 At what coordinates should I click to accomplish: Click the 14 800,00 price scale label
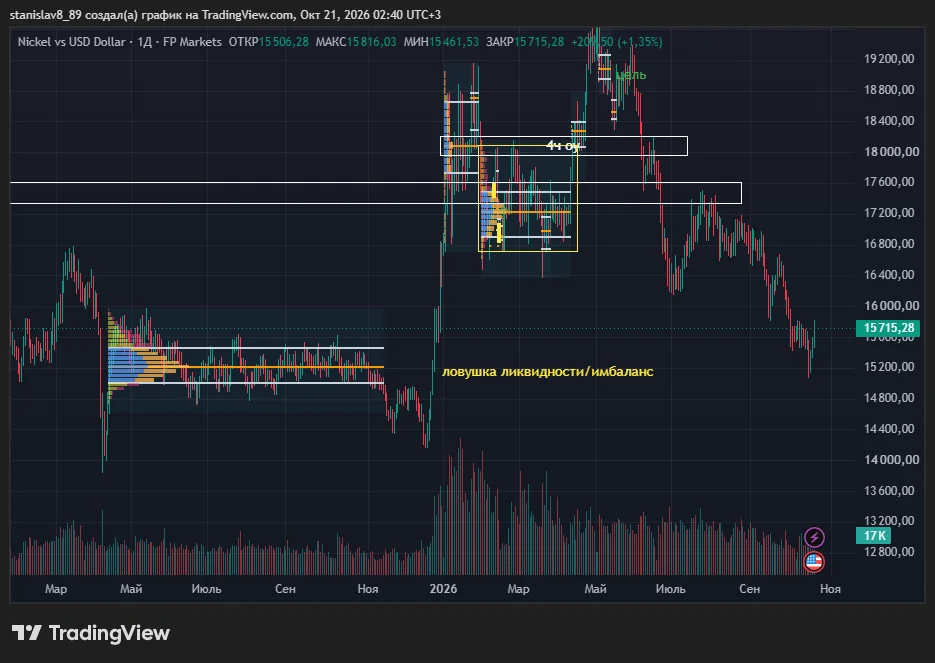tap(889, 398)
